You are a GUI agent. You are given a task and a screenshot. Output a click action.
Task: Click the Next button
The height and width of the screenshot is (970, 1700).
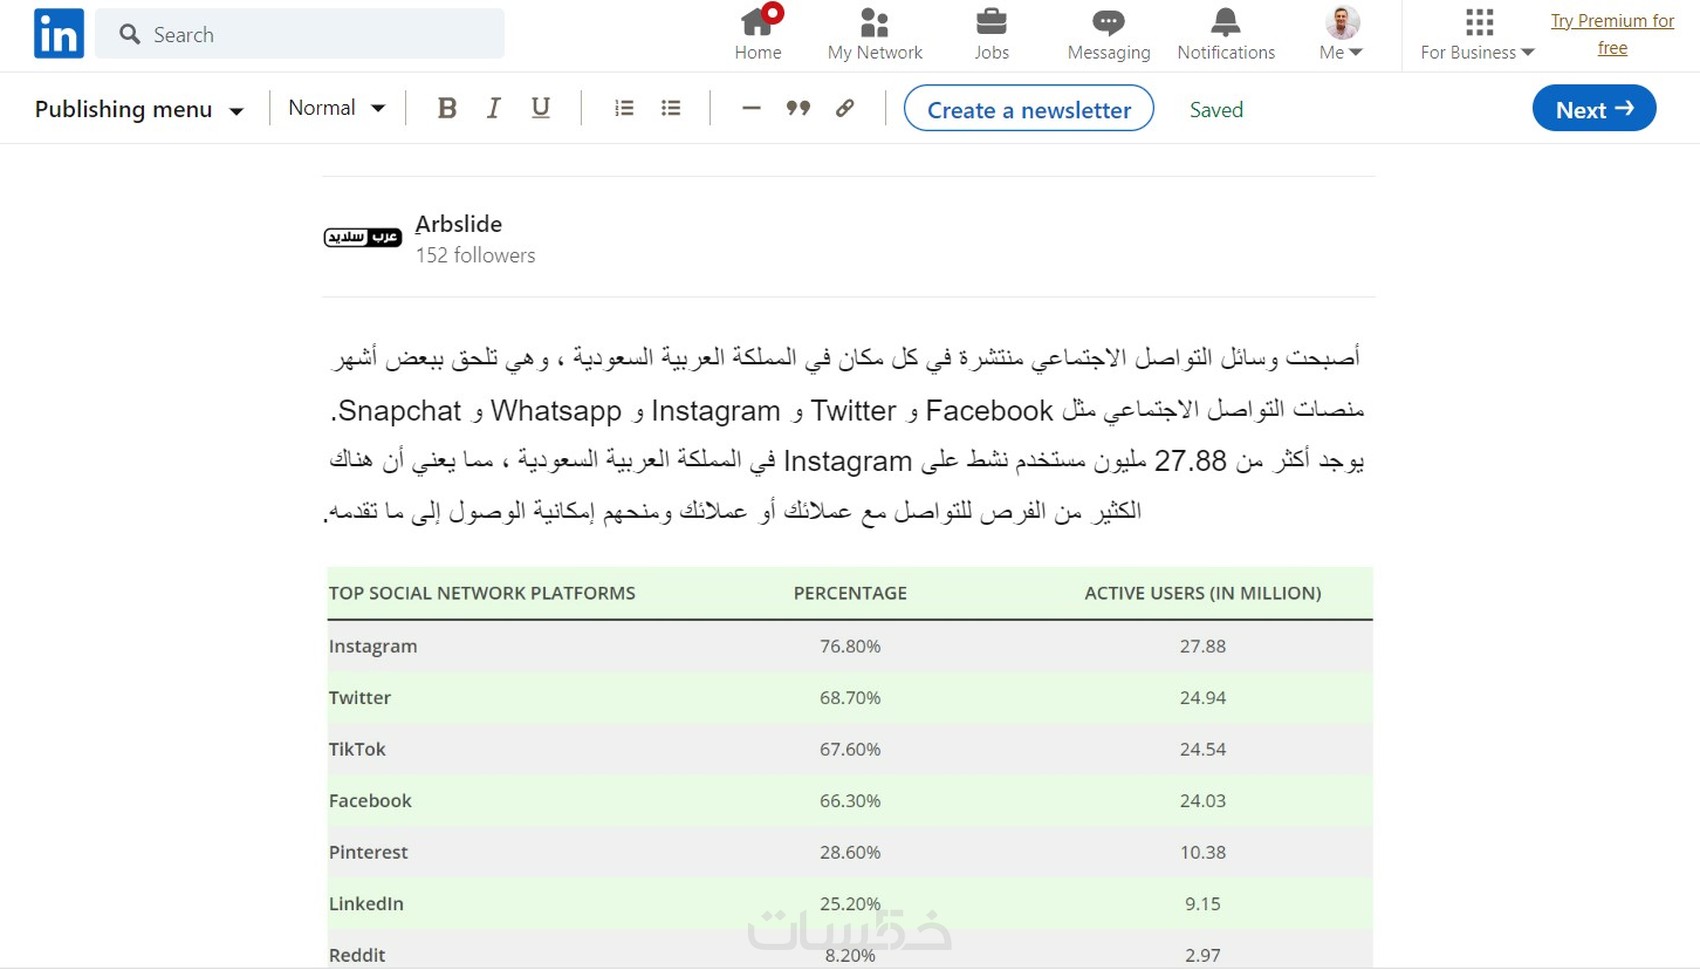pos(1594,109)
